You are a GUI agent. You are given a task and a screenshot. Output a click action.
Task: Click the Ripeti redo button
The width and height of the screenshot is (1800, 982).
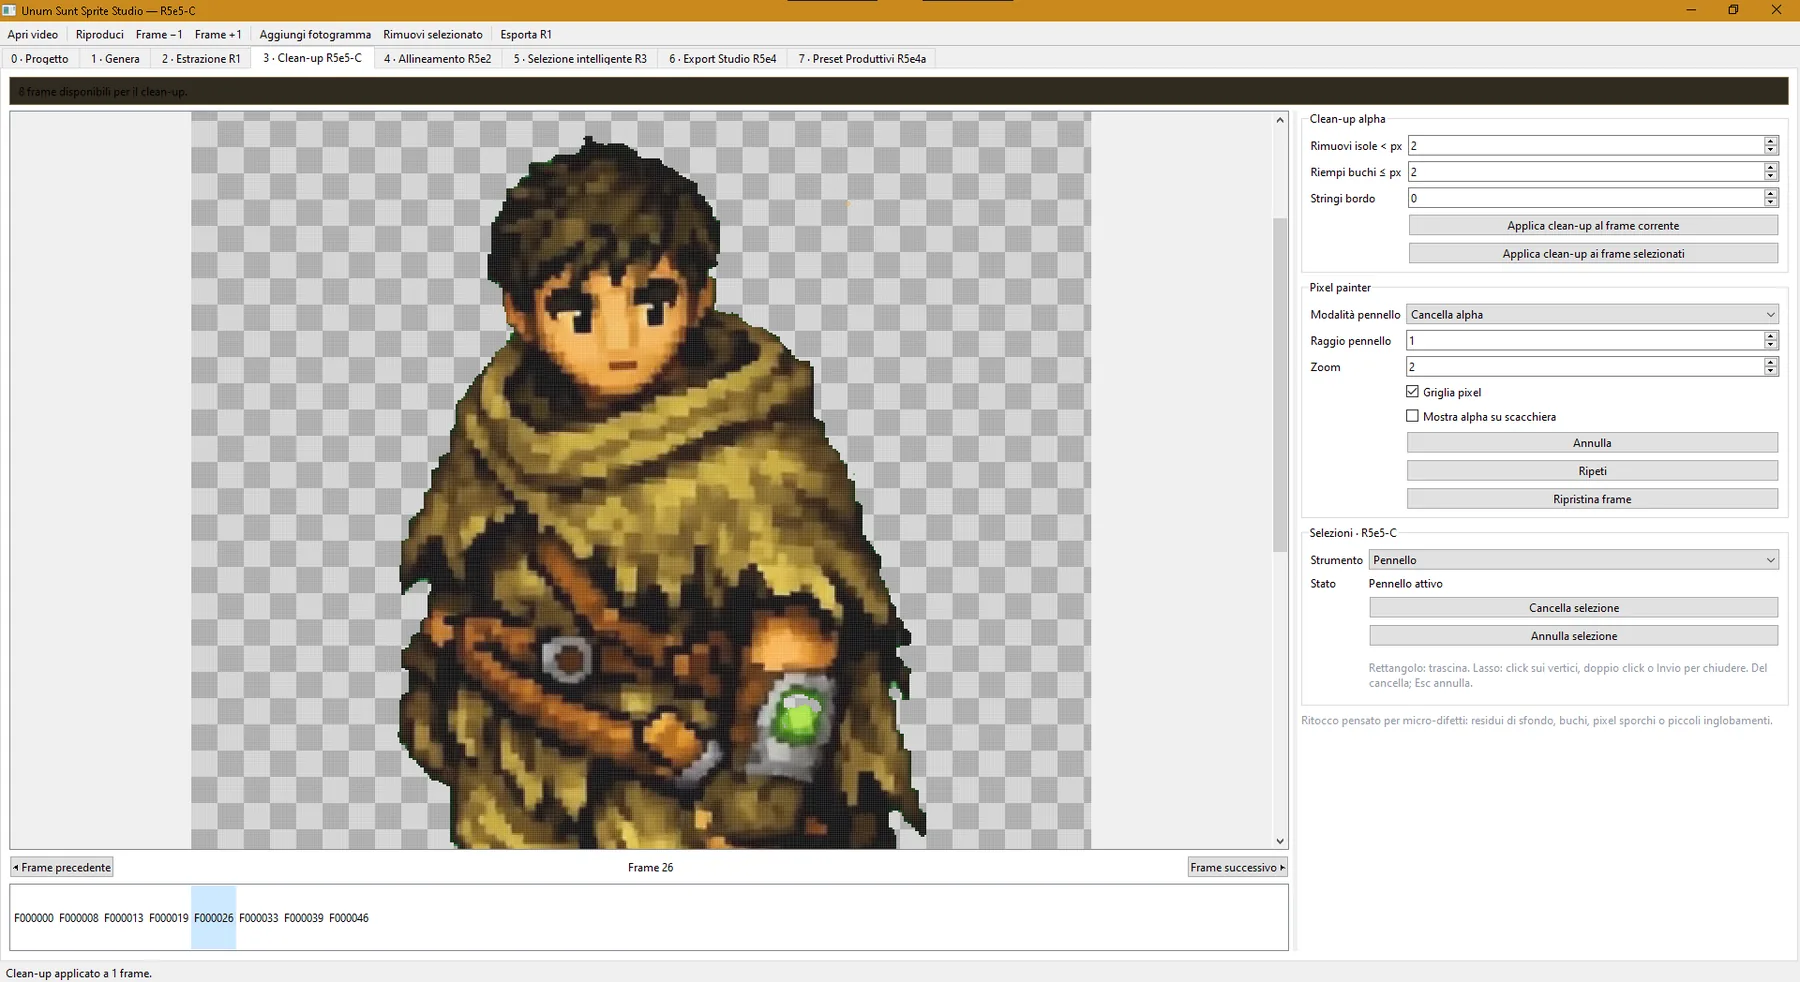(x=1592, y=471)
